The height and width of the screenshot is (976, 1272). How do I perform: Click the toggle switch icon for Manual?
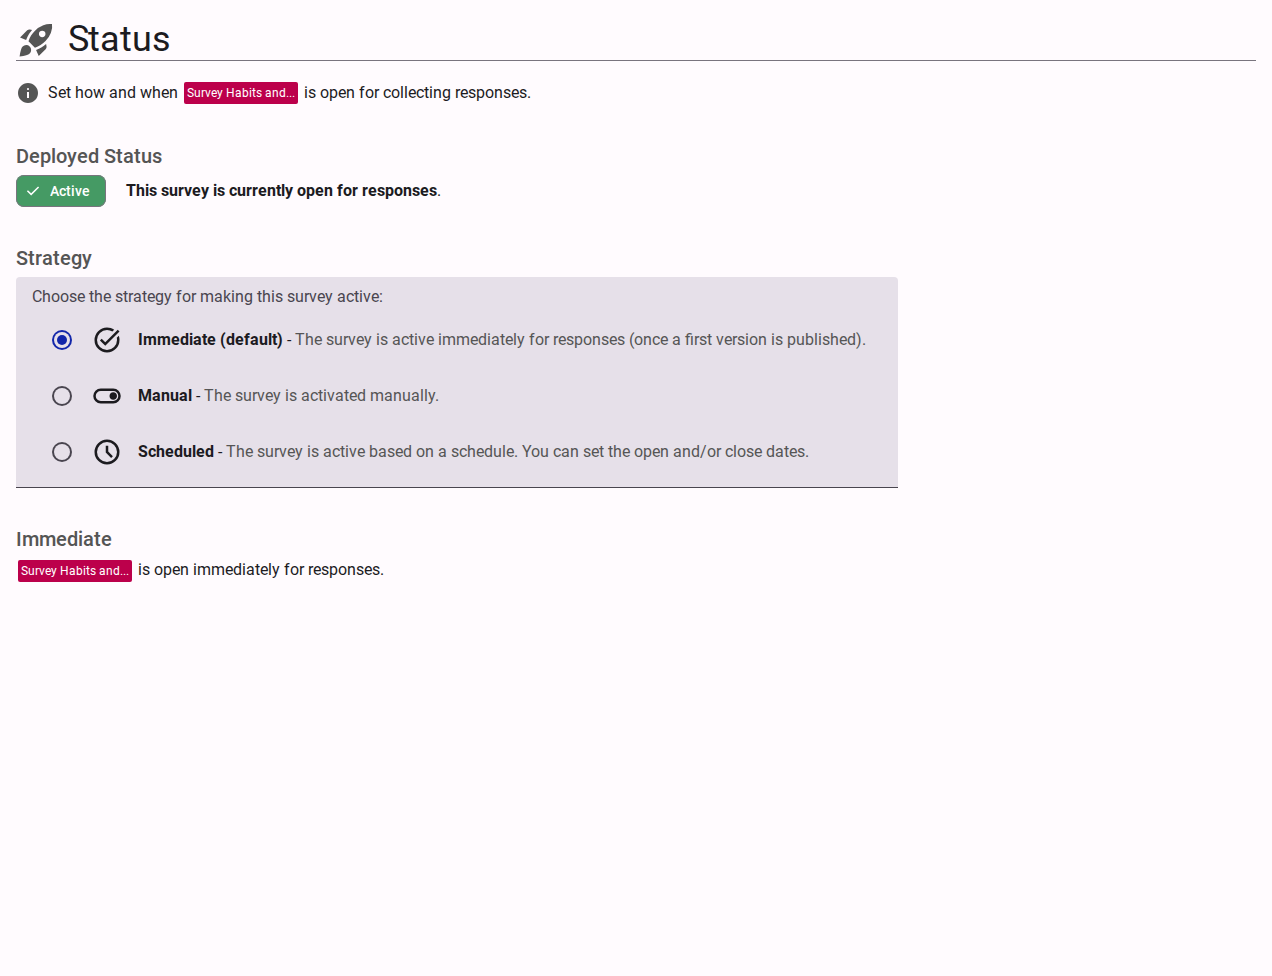coord(107,396)
